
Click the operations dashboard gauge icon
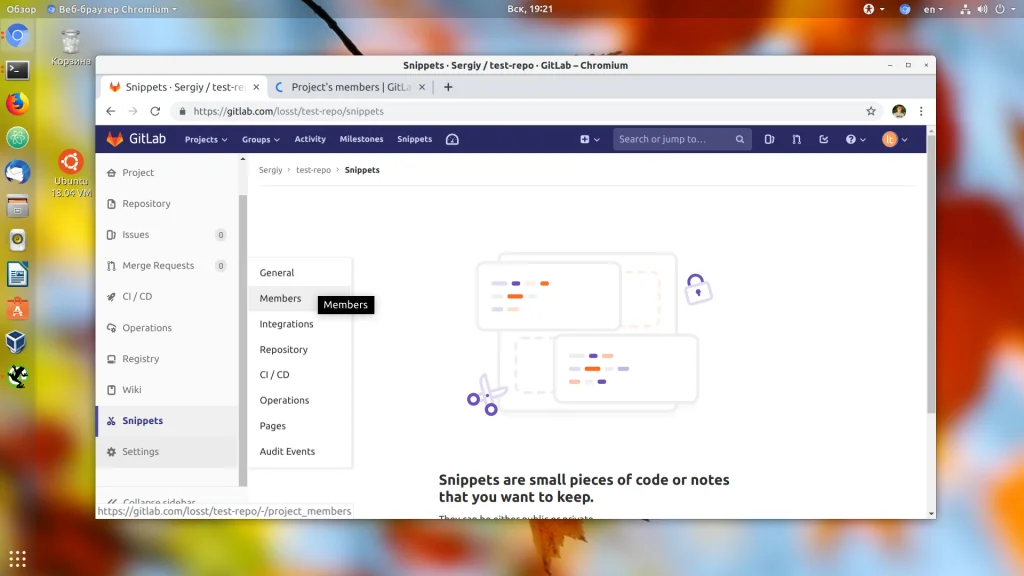[x=452, y=139]
